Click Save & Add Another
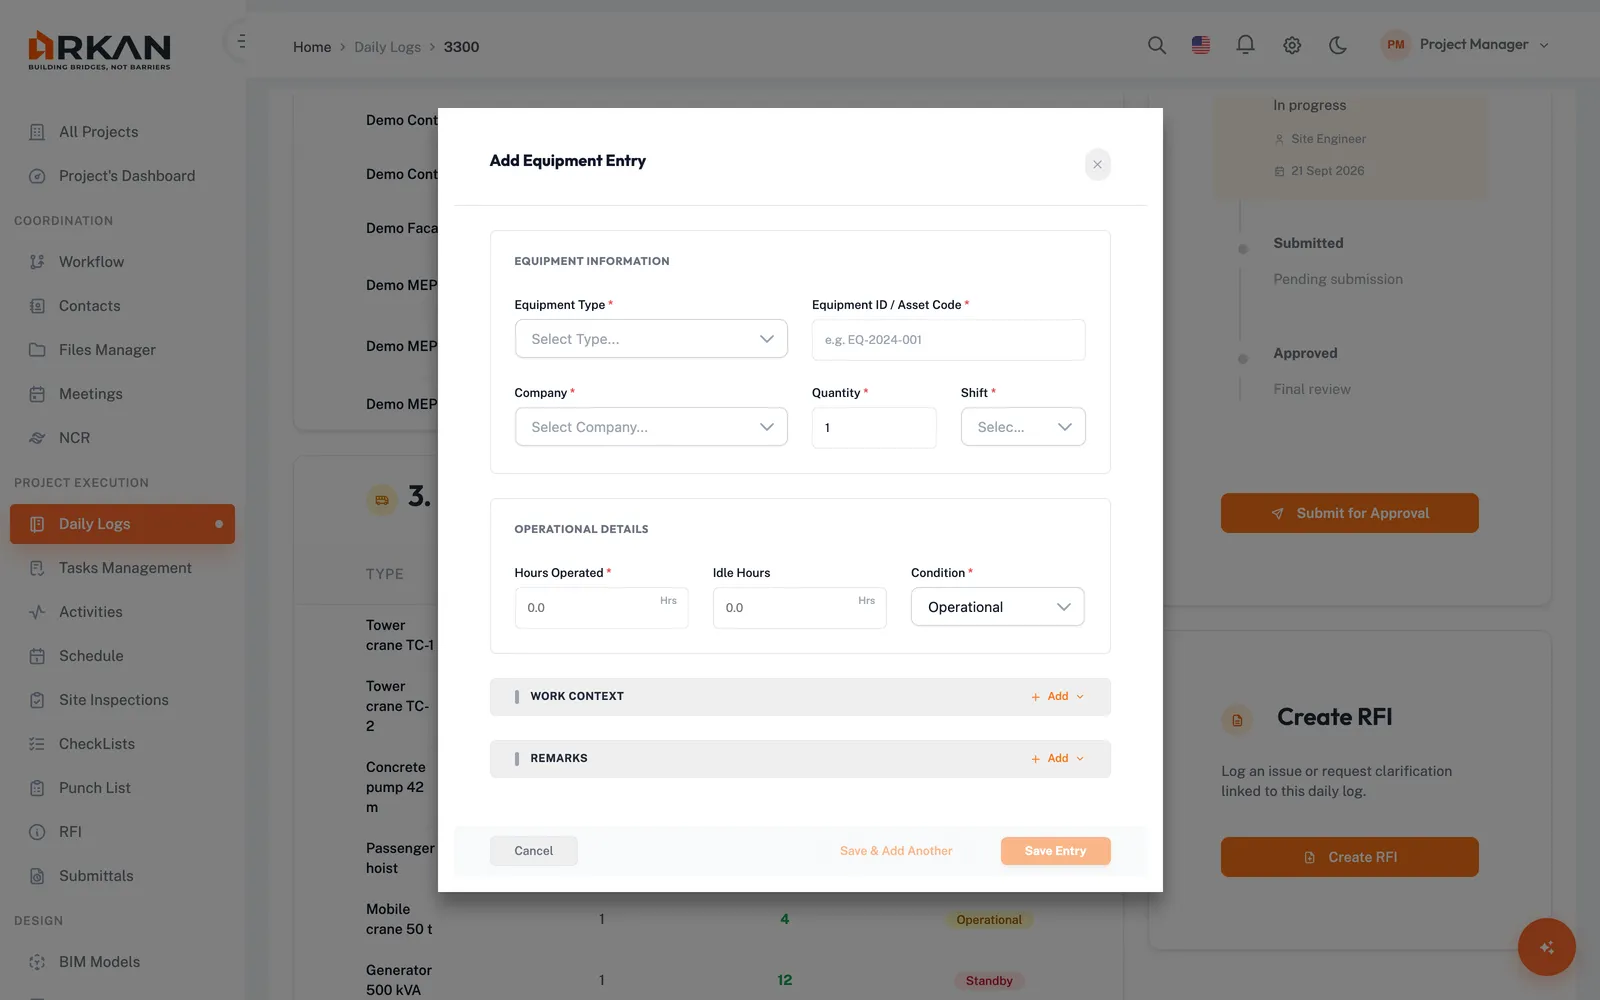This screenshot has height=1000, width=1600. (x=896, y=851)
